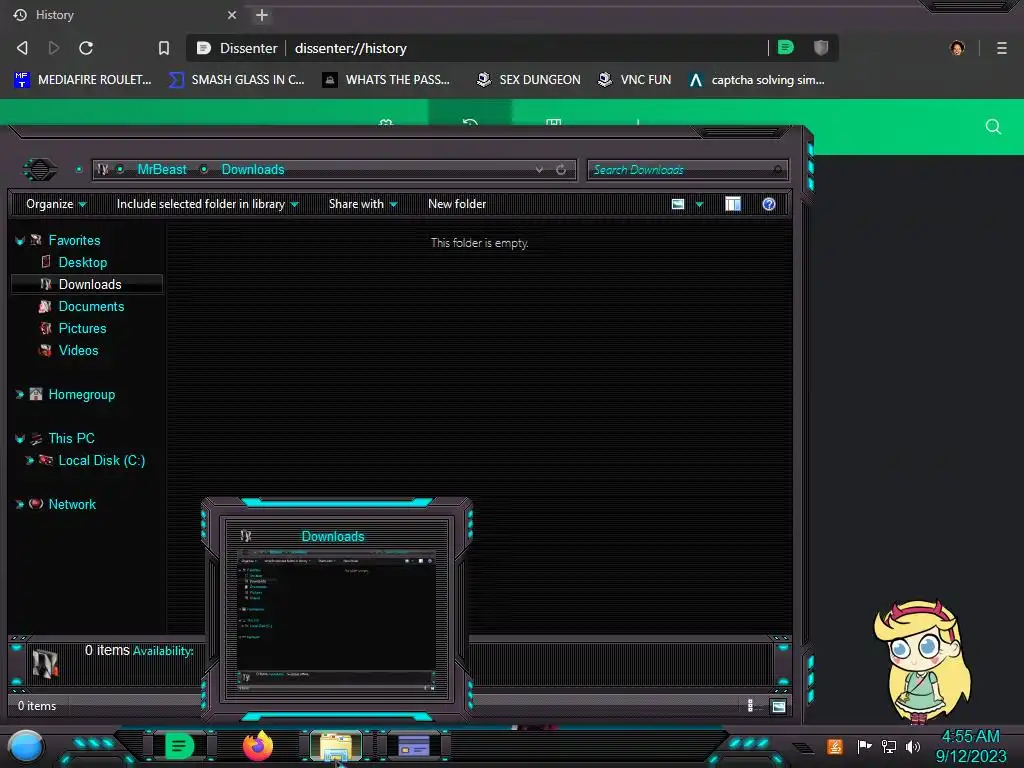Collapse the This PC node
Viewport: 1024px width, 768px height.
pos(20,439)
